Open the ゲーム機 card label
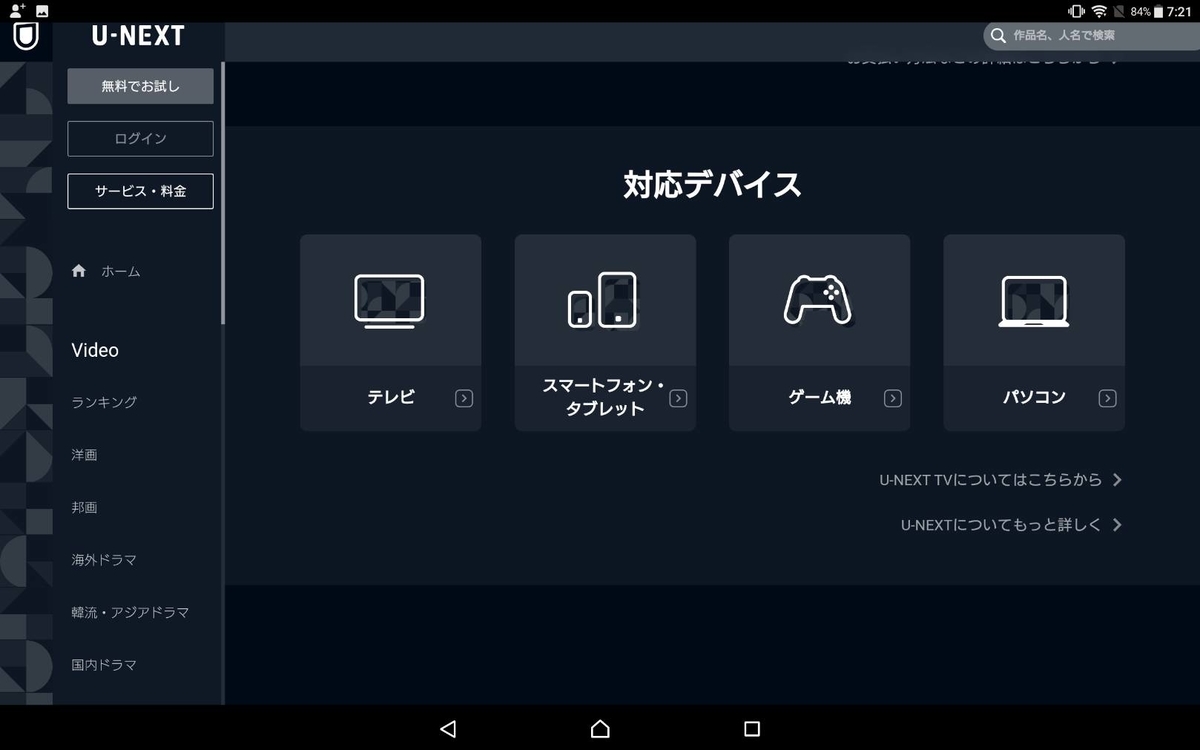This screenshot has width=1200, height=750. (820, 397)
